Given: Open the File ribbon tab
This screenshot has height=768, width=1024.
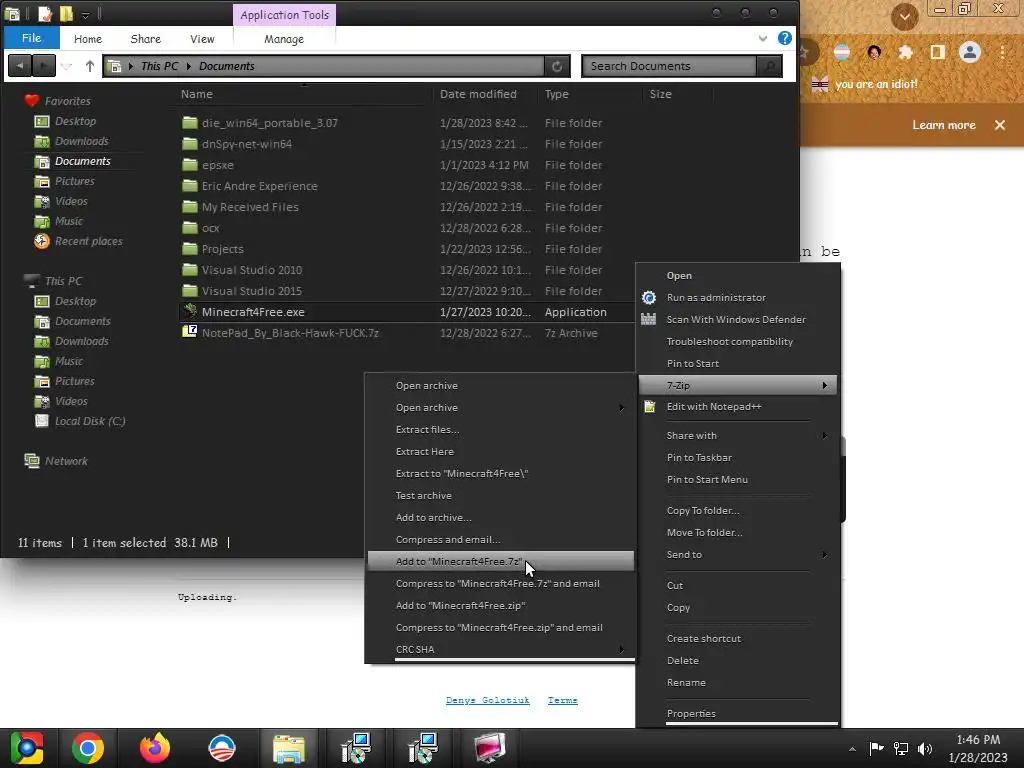Looking at the screenshot, I should pyautogui.click(x=31, y=38).
